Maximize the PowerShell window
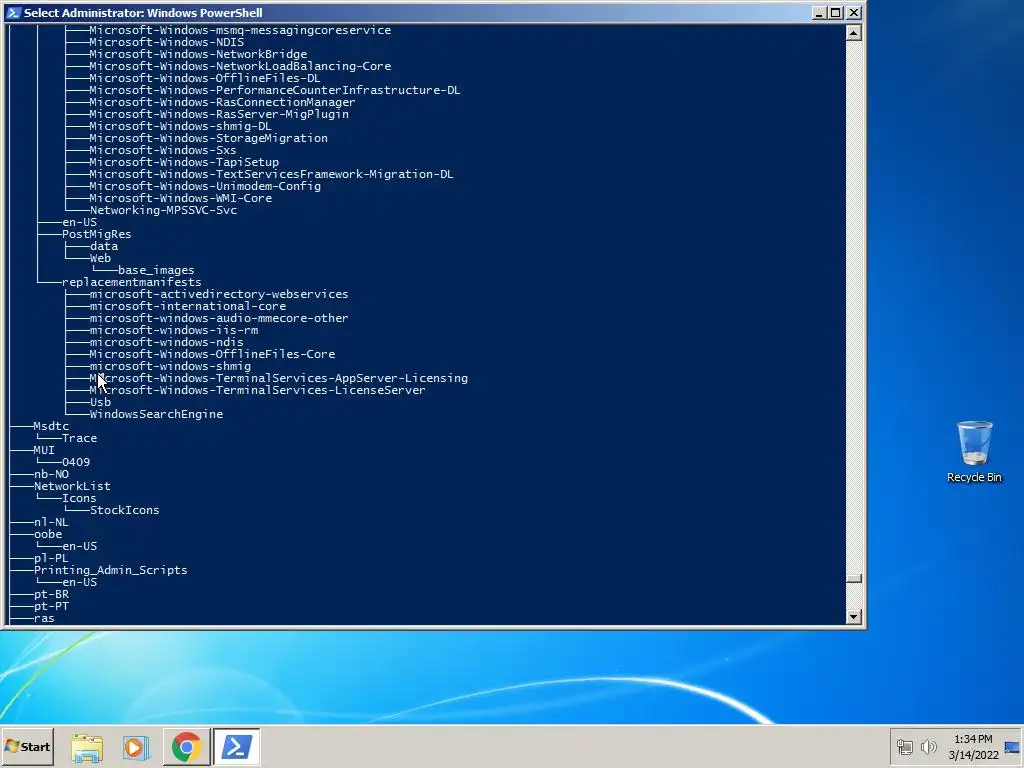The image size is (1024, 768). [836, 12]
